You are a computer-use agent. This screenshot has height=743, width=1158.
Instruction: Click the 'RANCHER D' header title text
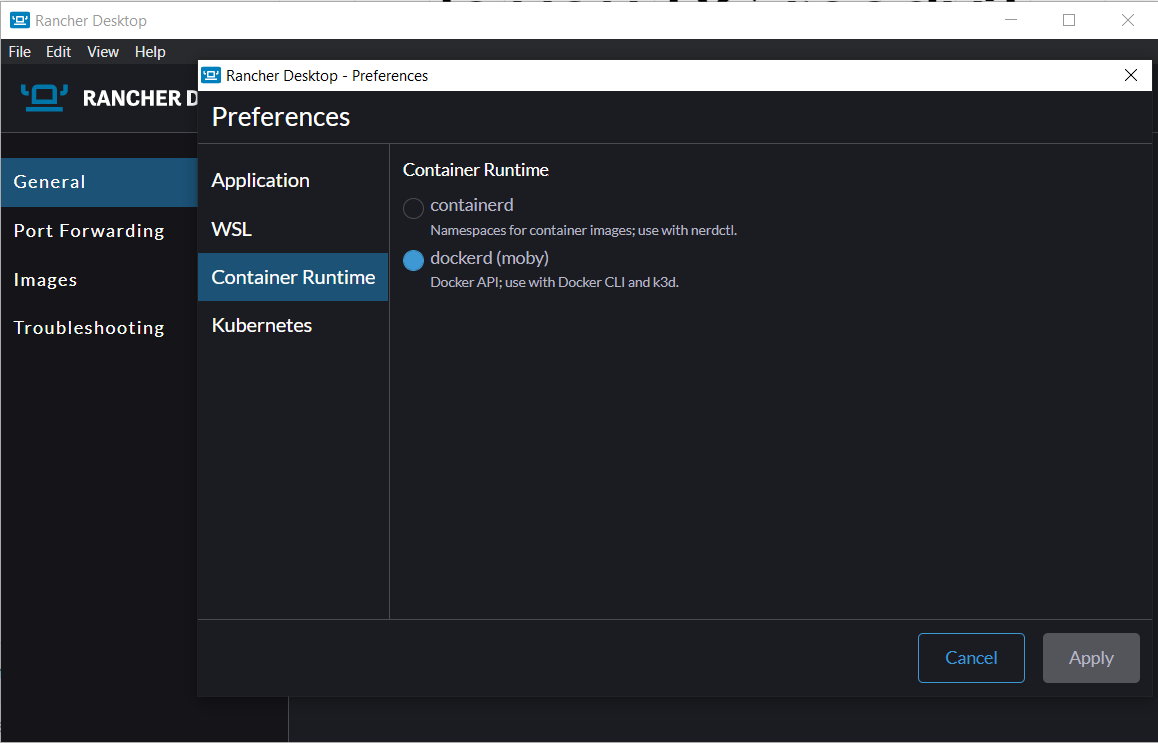[x=140, y=98]
